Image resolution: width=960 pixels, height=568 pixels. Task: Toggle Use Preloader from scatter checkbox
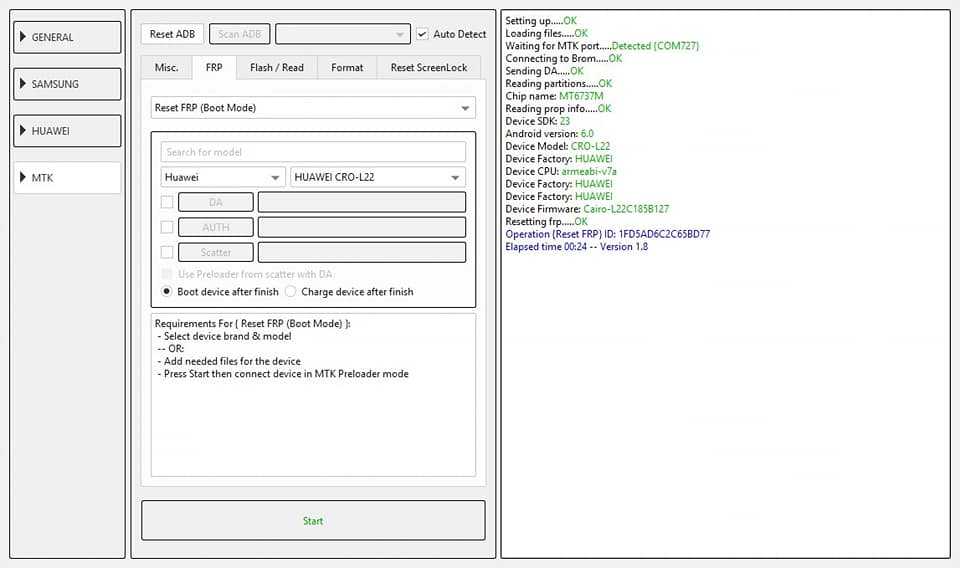point(167,274)
